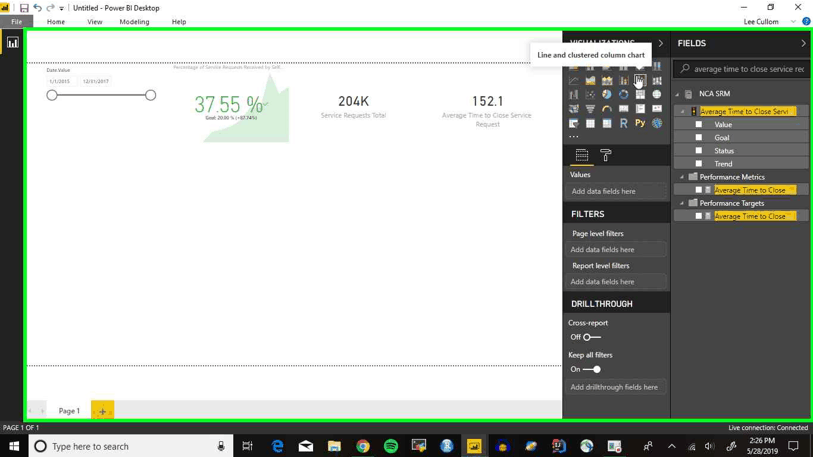
Task: Select the Line and clustered column chart visual
Action: pyautogui.click(x=640, y=80)
